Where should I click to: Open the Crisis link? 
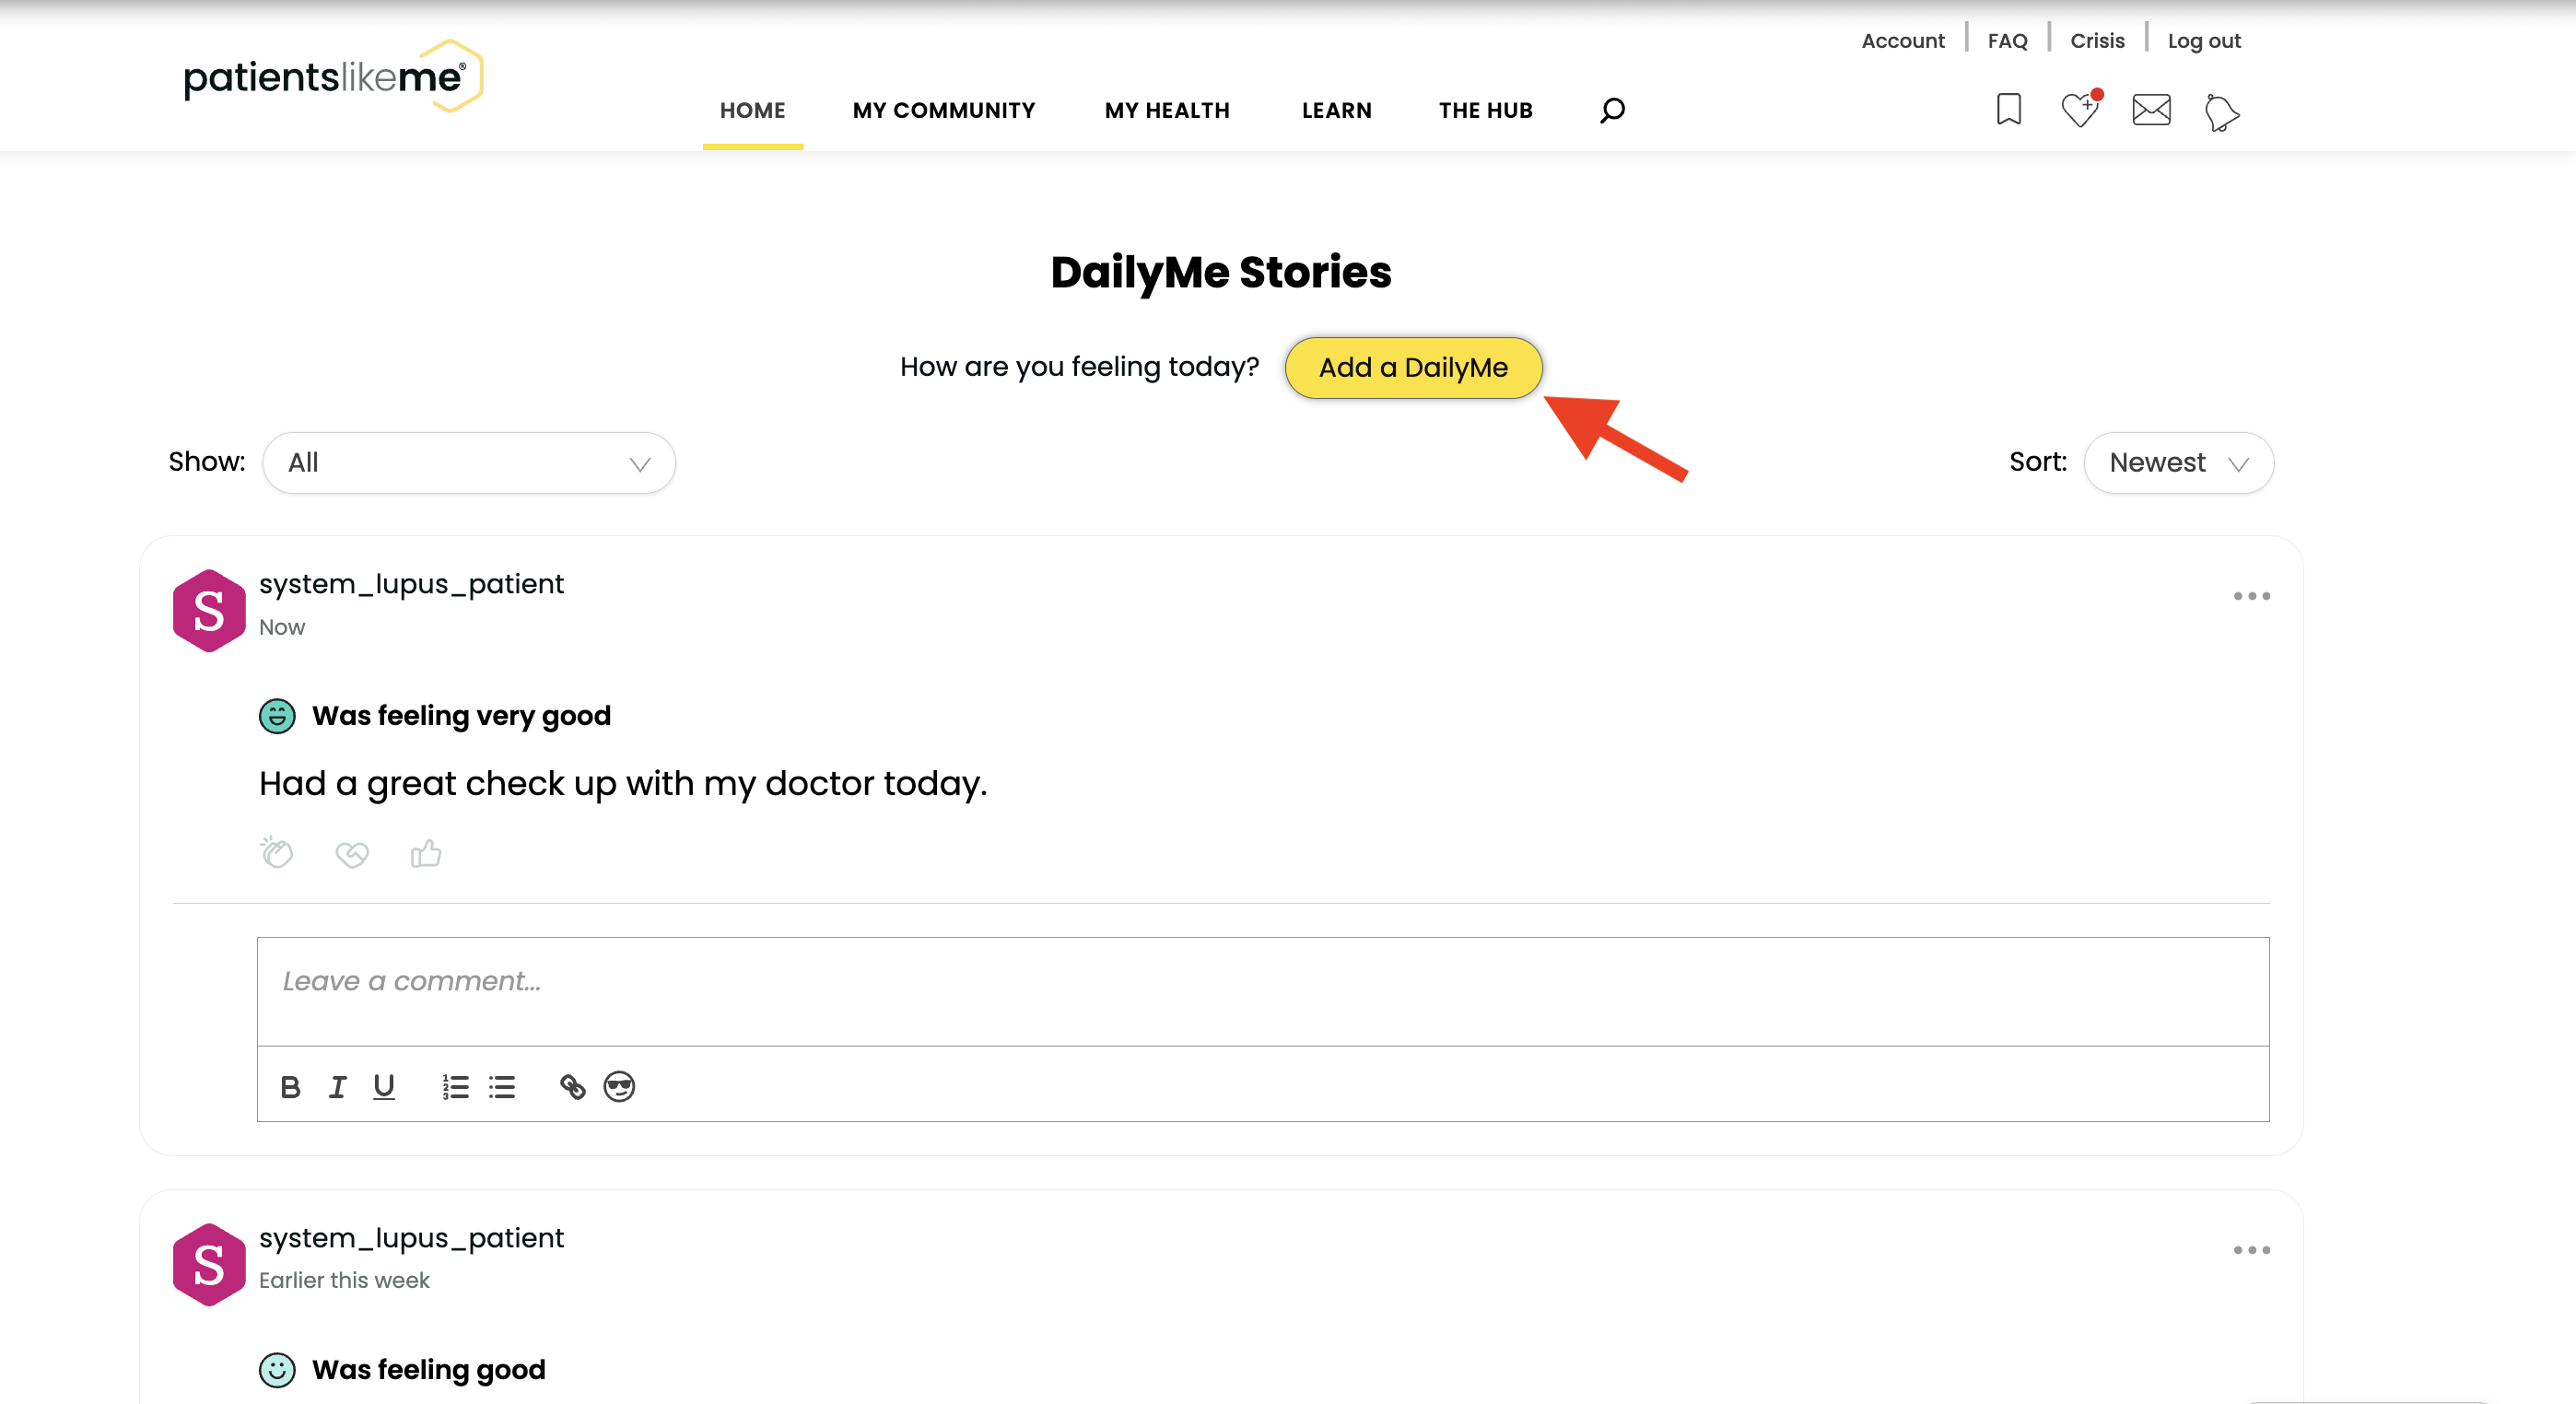pos(2097,41)
